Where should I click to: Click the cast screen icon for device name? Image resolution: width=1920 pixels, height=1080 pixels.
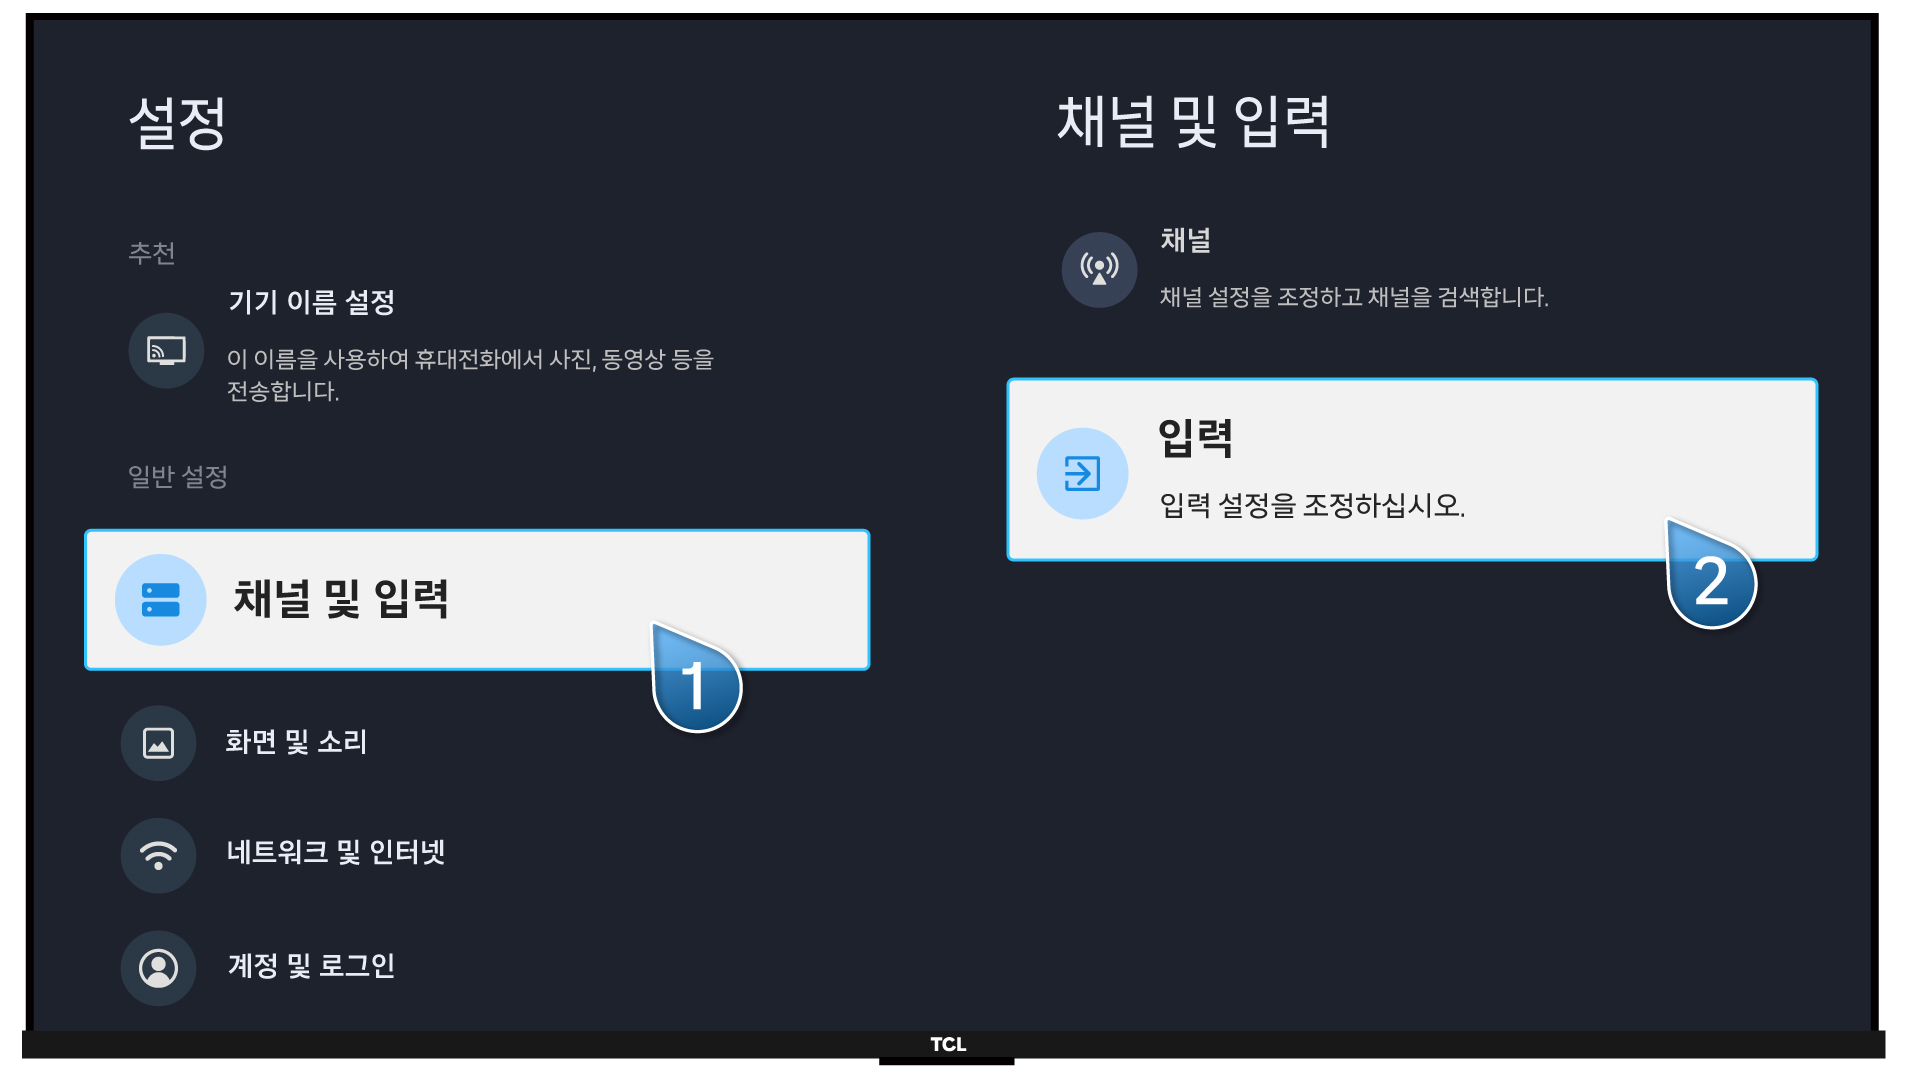point(166,351)
